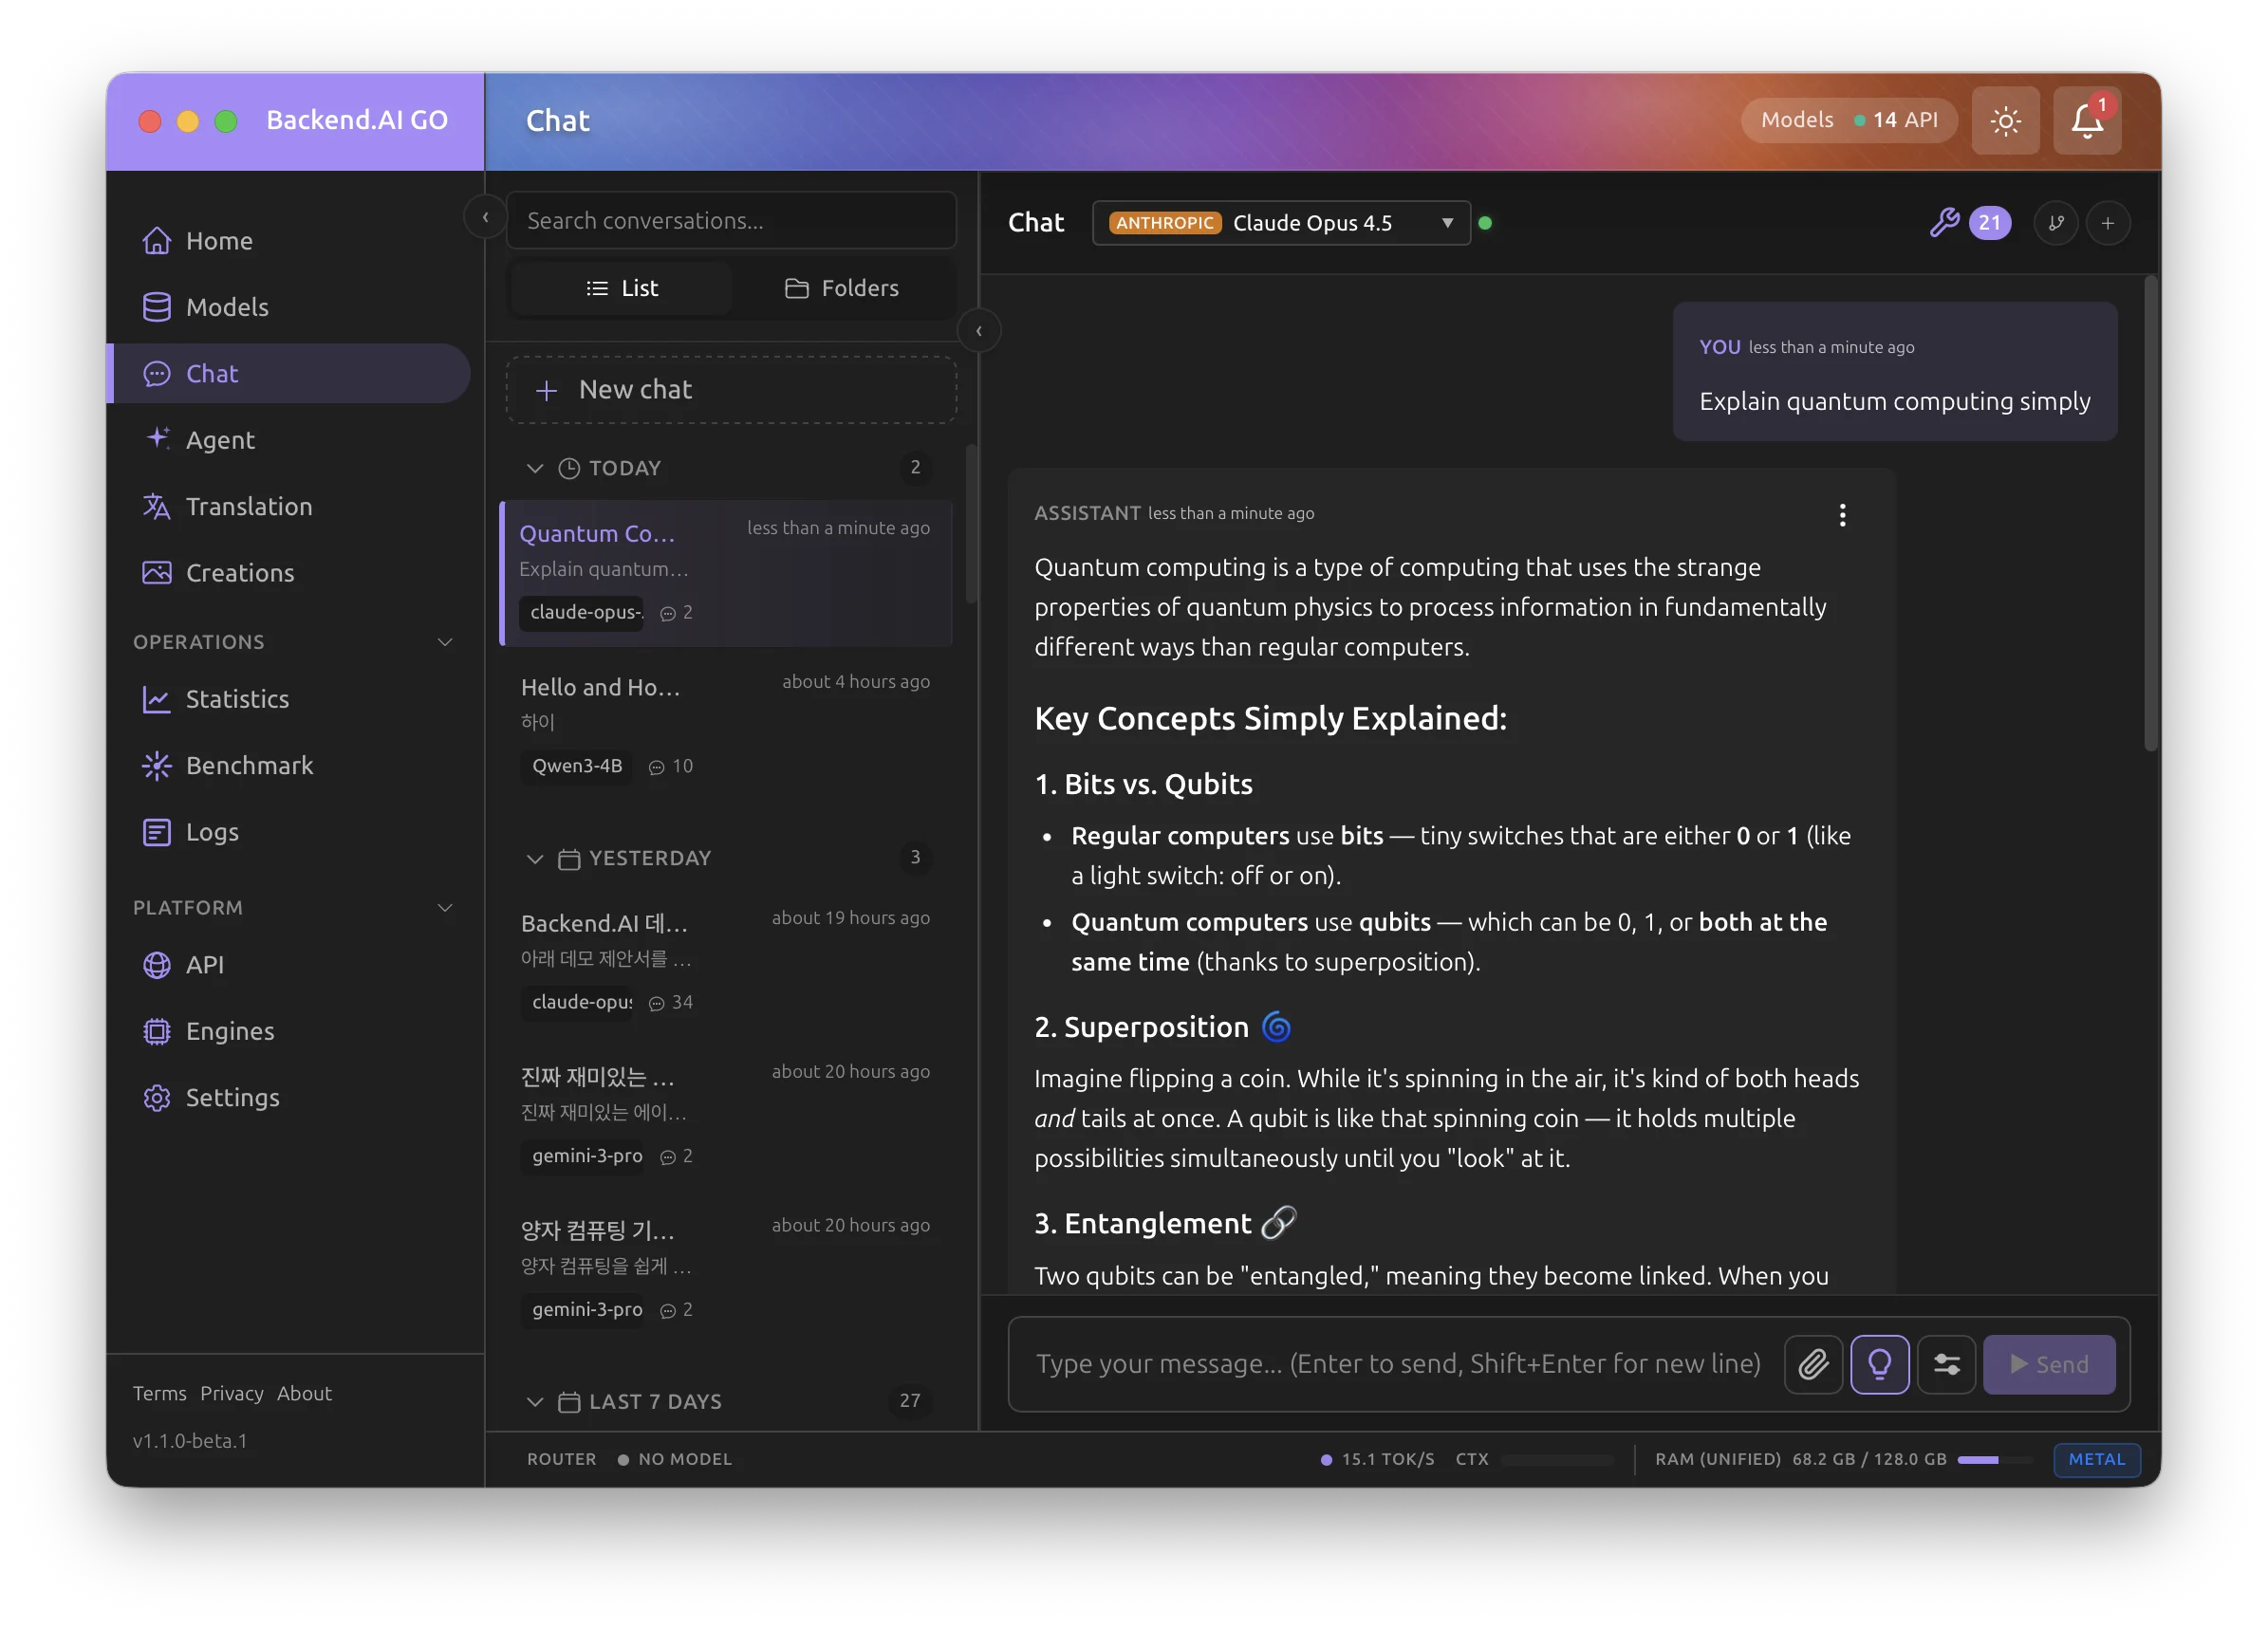Open the Benchmark section
This screenshot has width=2268, height=1628.
coord(249,765)
